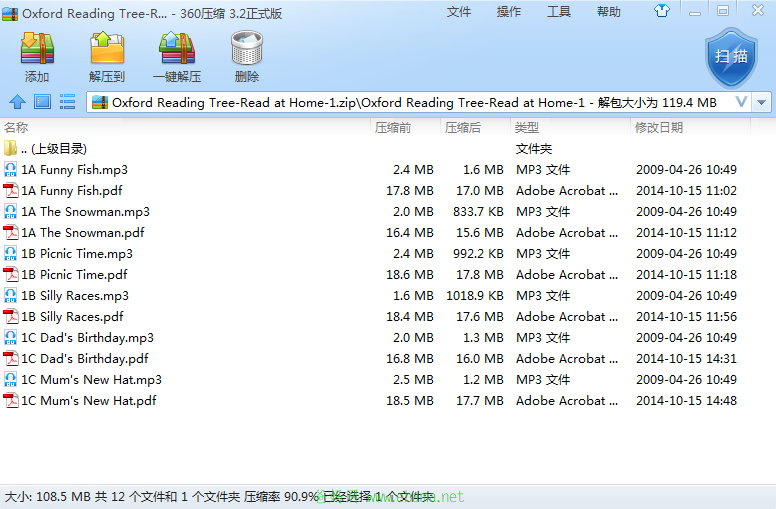Viewport: 776px width, 509px height.
Task: Click the archive icon in the address bar
Action: pyautogui.click(x=99, y=102)
